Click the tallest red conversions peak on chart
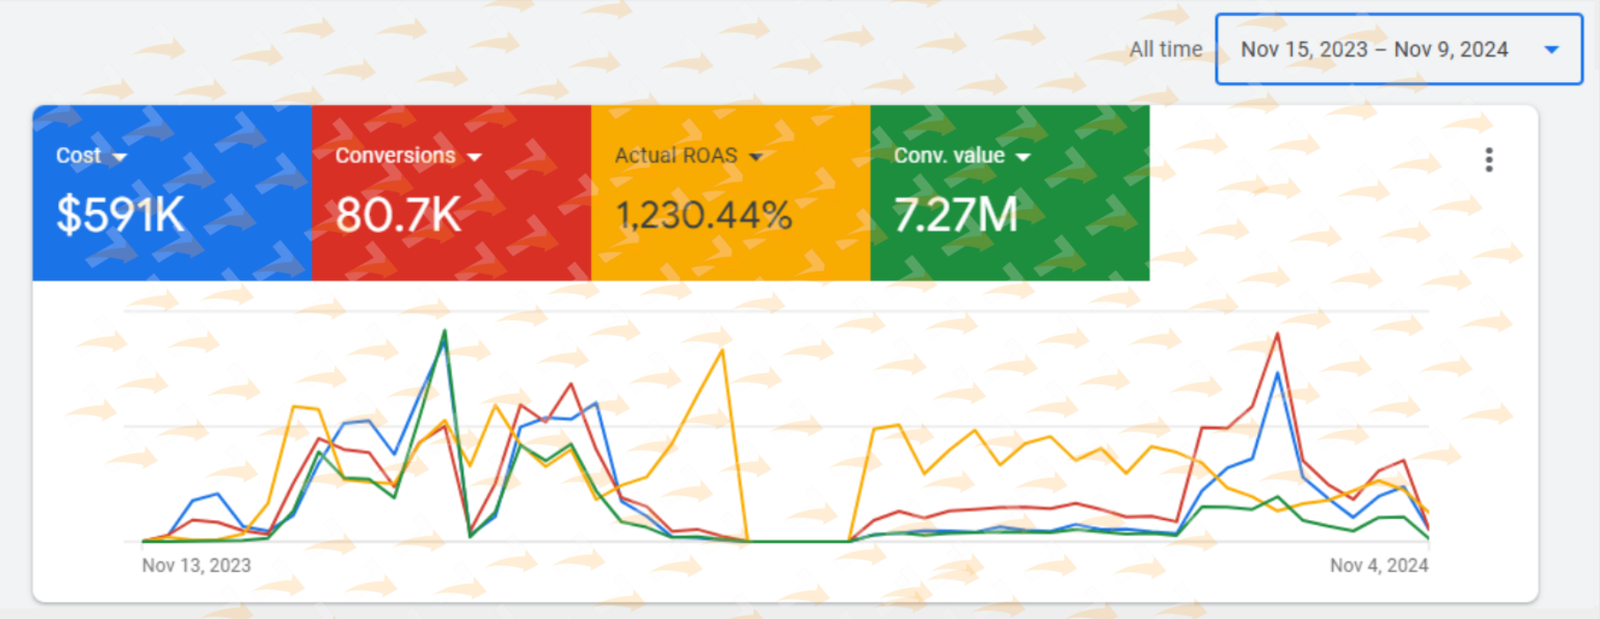The image size is (1600, 619). coord(1277,335)
